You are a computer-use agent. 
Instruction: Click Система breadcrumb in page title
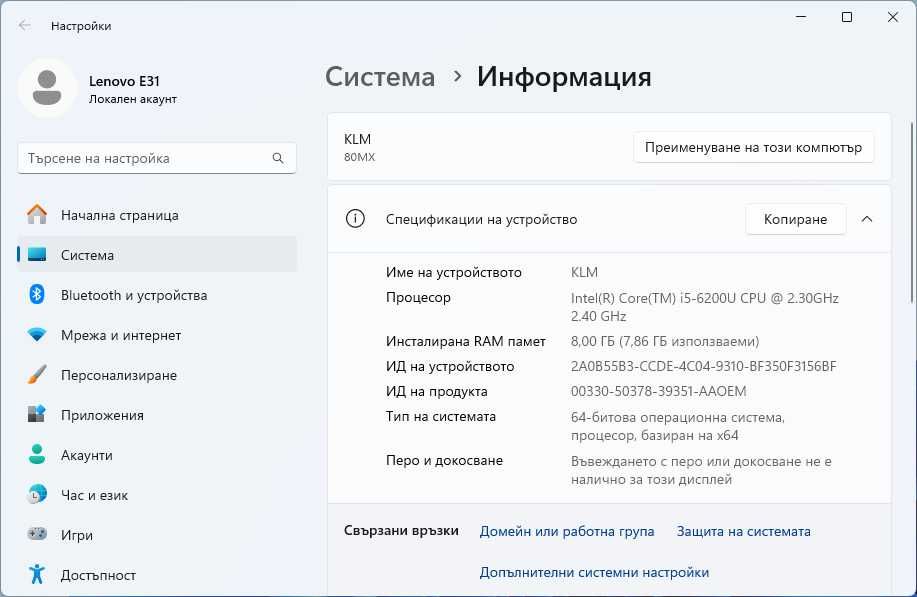[x=380, y=77]
